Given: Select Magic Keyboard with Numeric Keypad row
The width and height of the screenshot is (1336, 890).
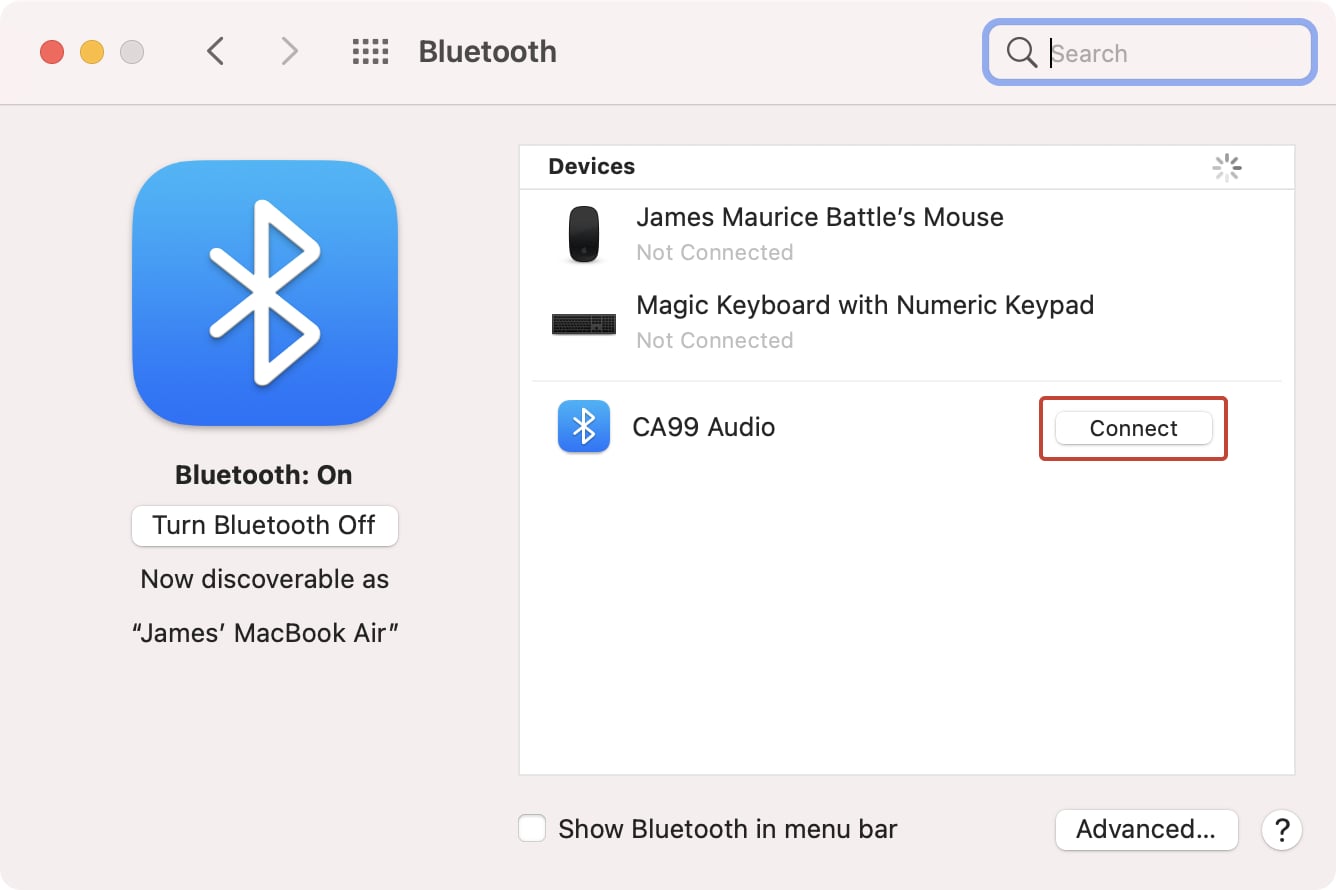Looking at the screenshot, I should tap(907, 322).
